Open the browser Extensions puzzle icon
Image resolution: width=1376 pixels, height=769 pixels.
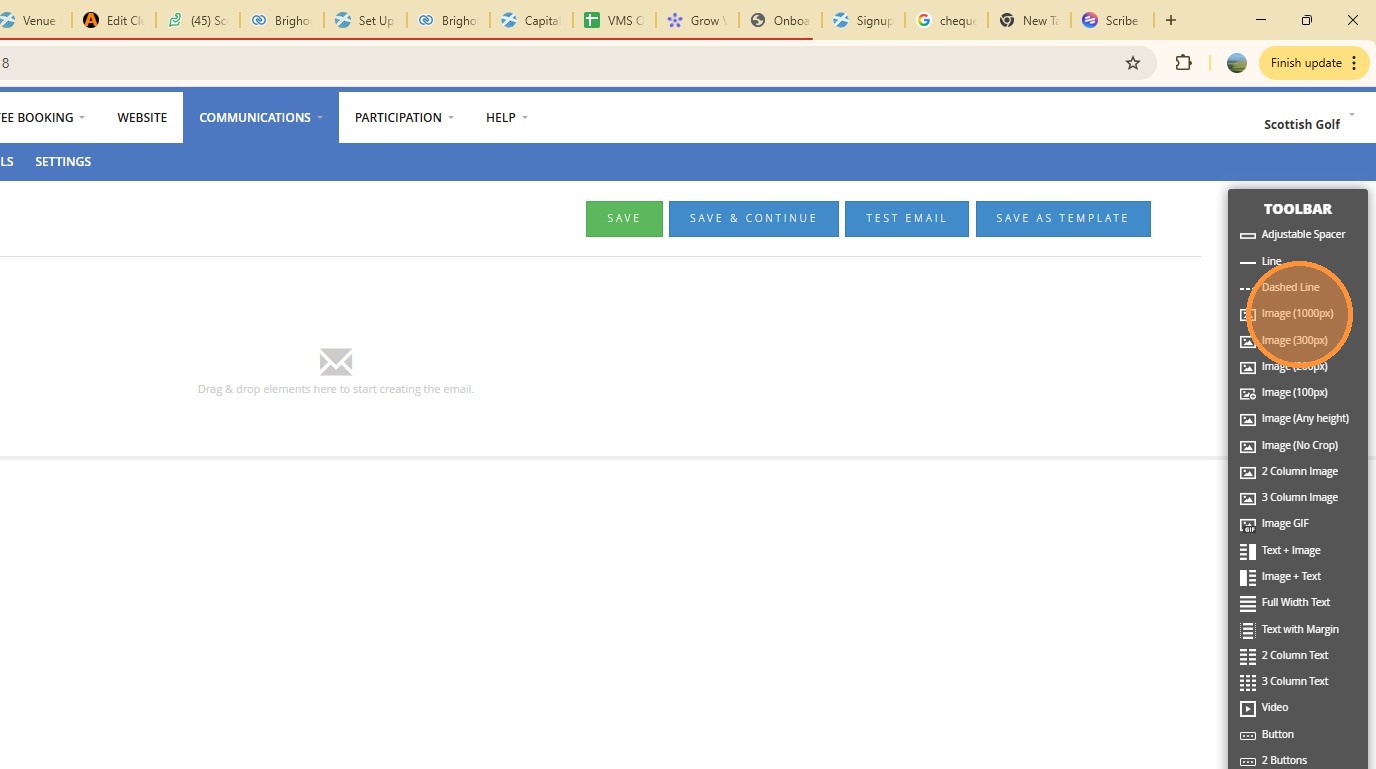(x=1184, y=63)
